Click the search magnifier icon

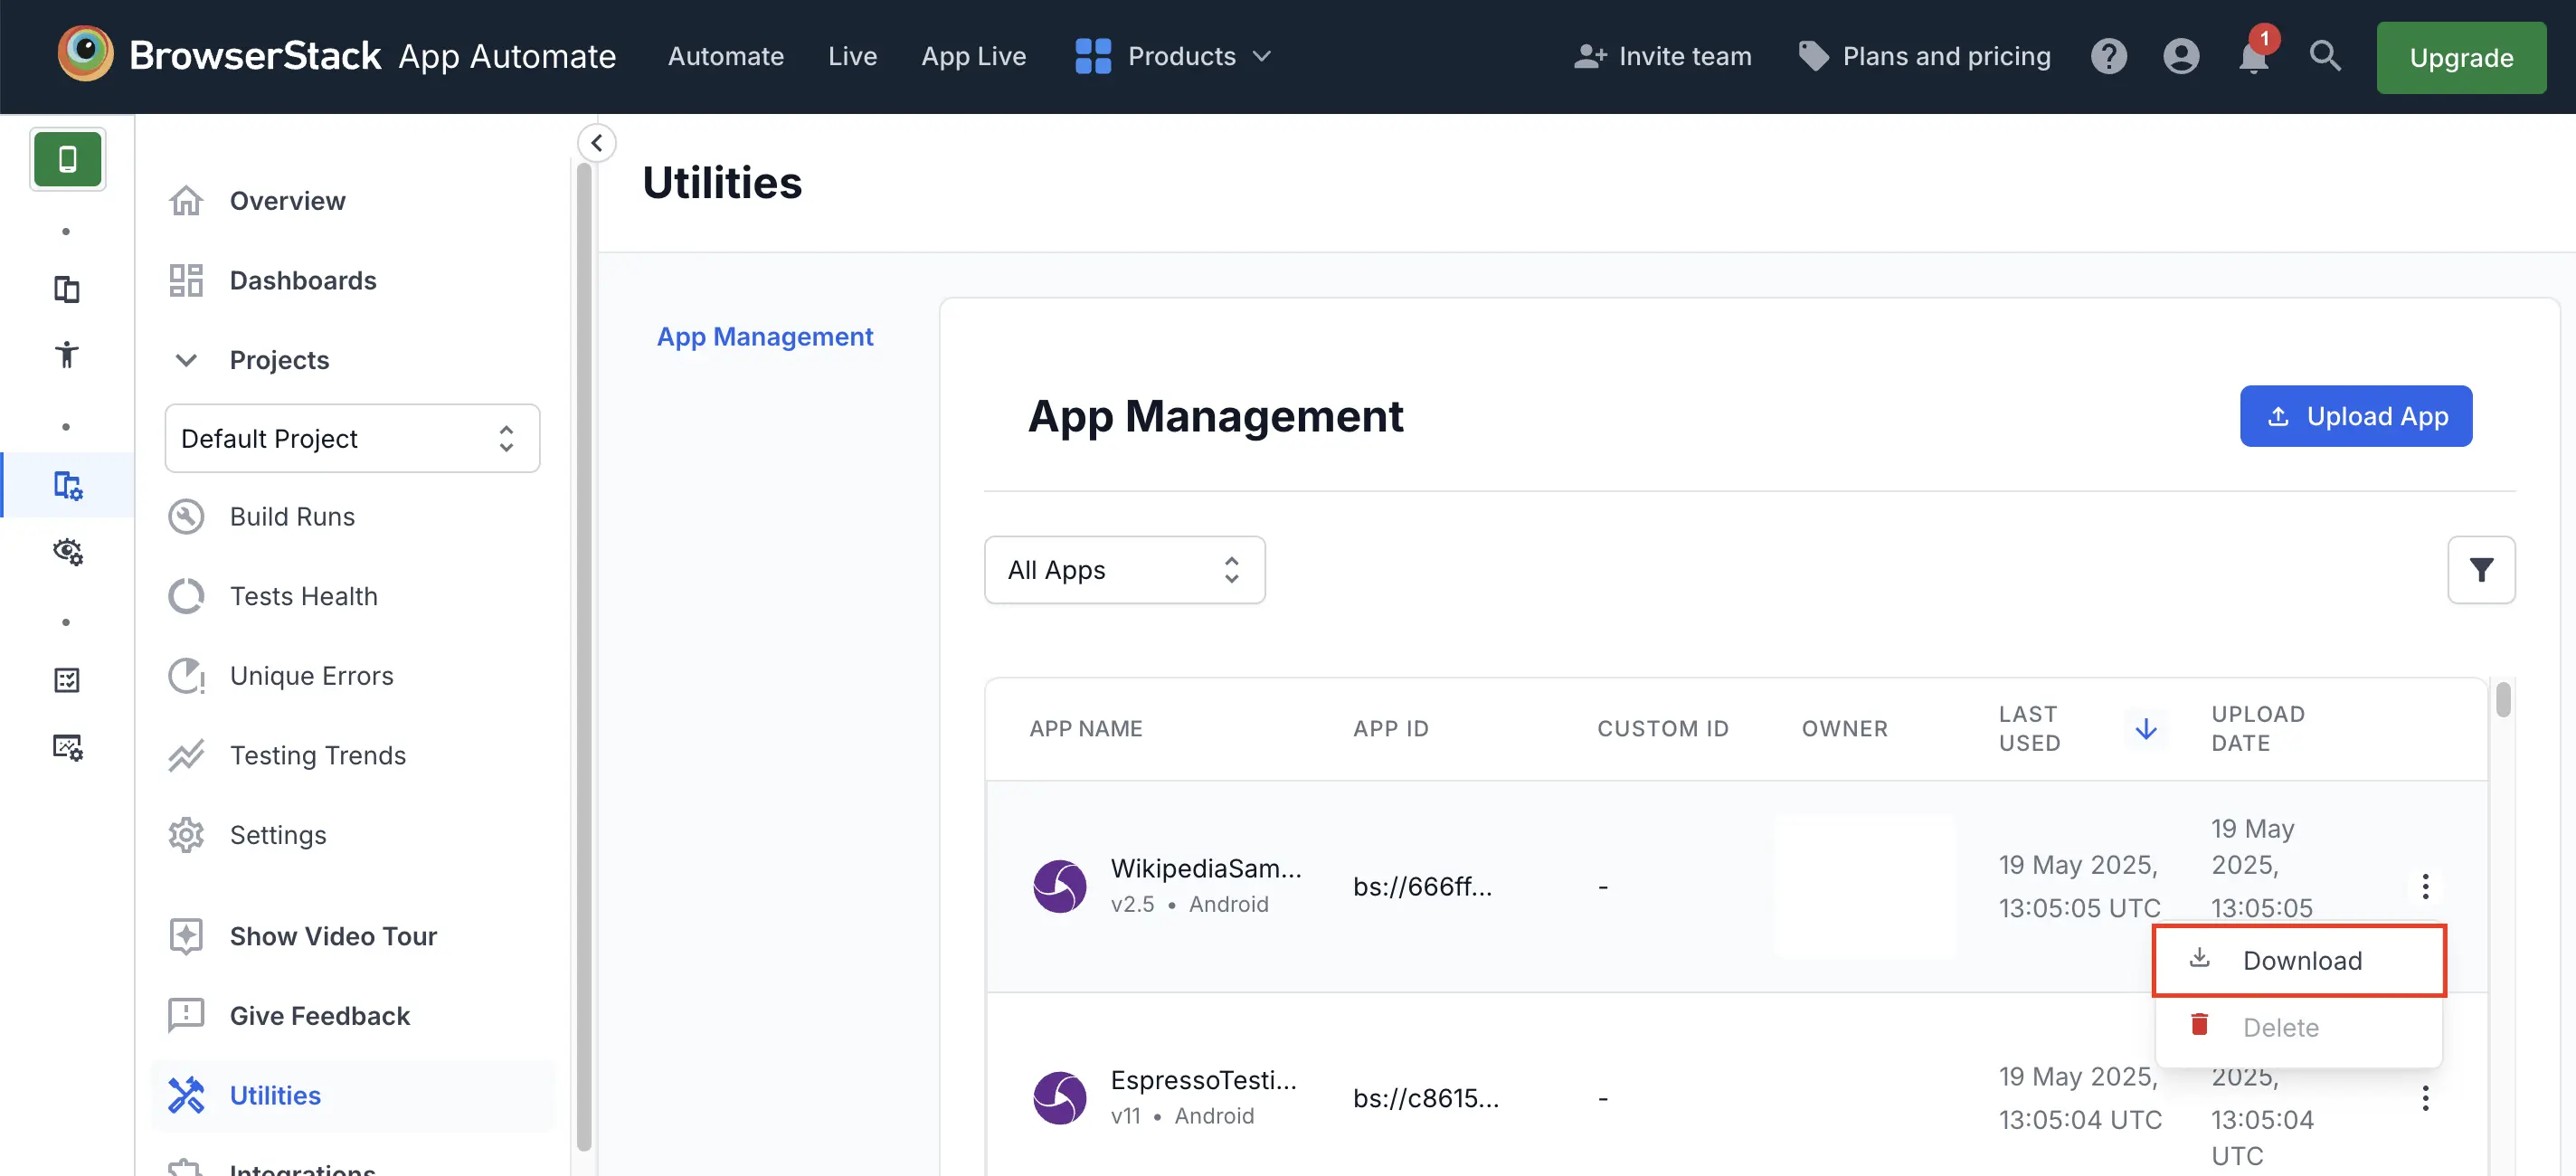coord(2325,56)
